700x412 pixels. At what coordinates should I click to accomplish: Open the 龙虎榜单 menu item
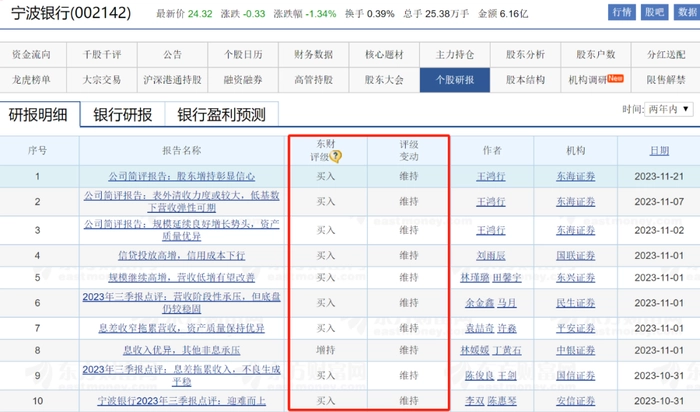35,78
